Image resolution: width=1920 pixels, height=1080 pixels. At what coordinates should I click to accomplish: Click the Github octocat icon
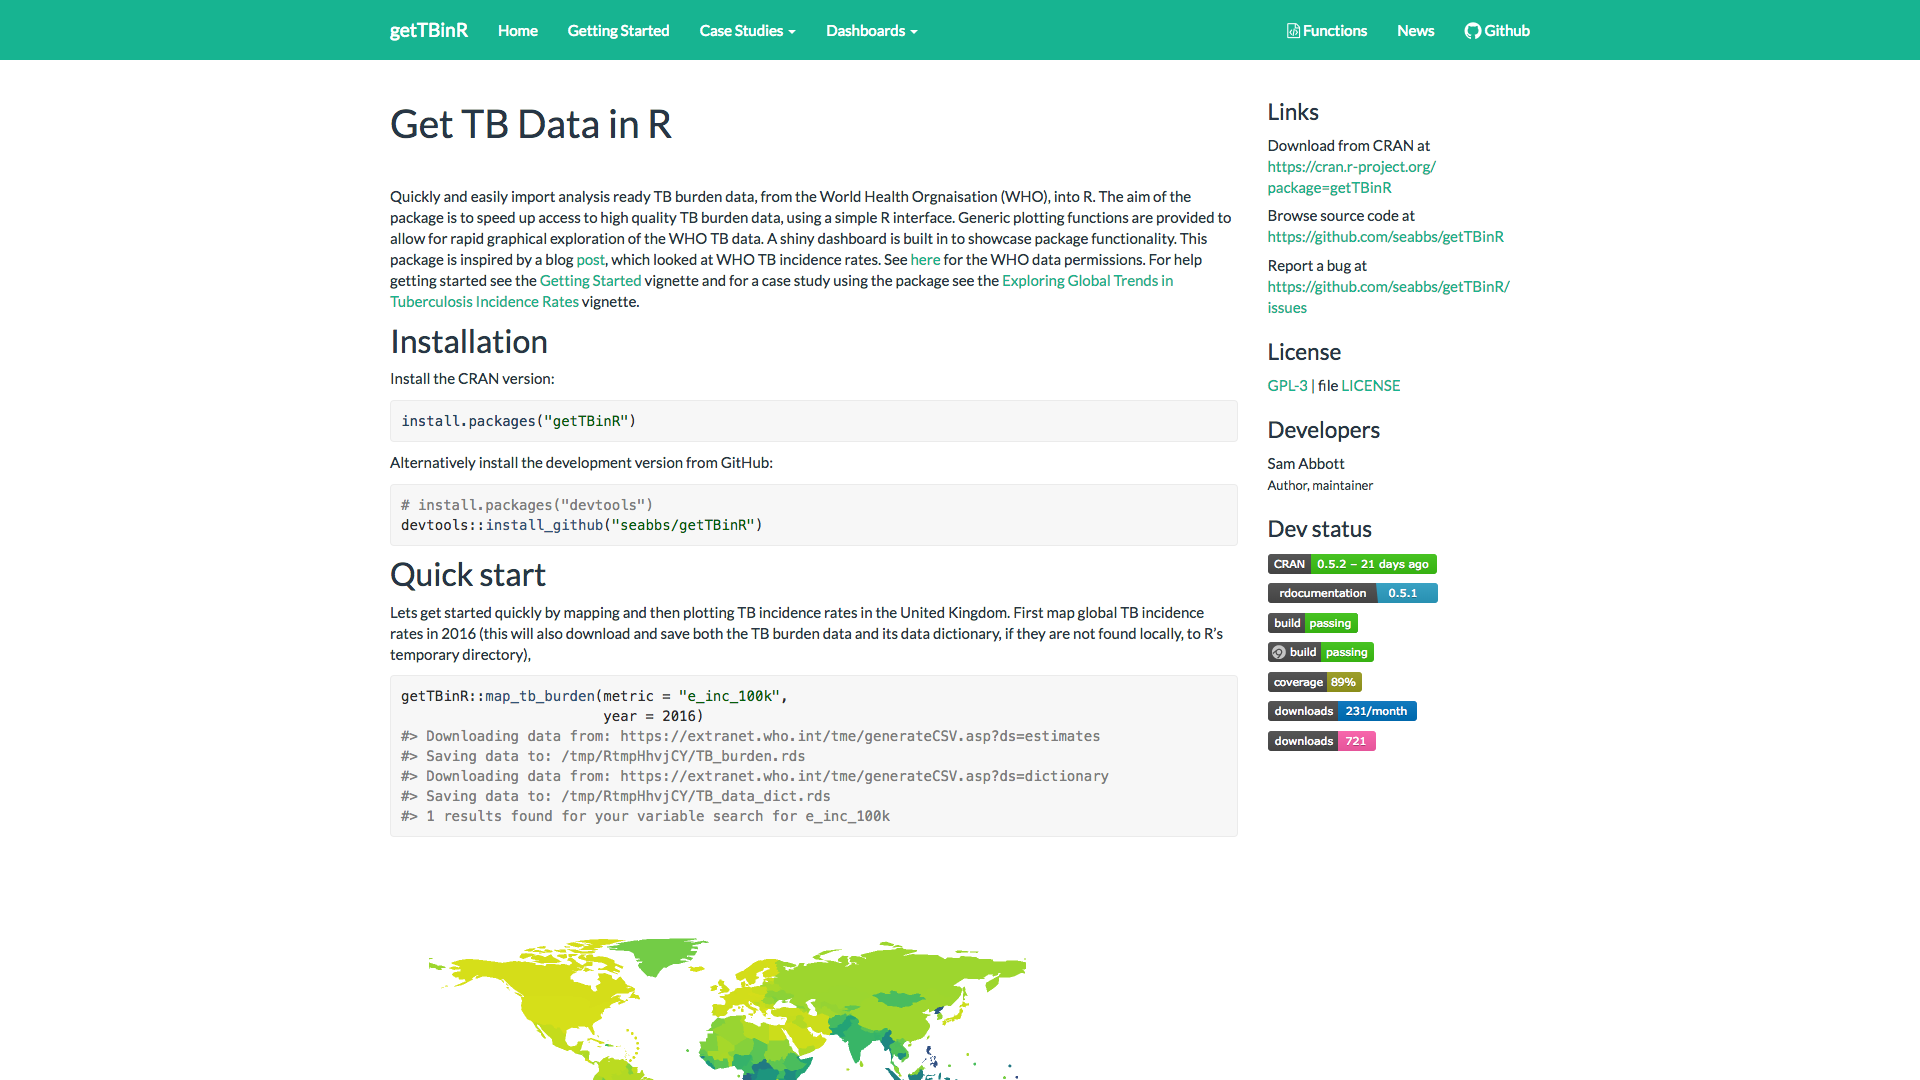pos(1473,31)
